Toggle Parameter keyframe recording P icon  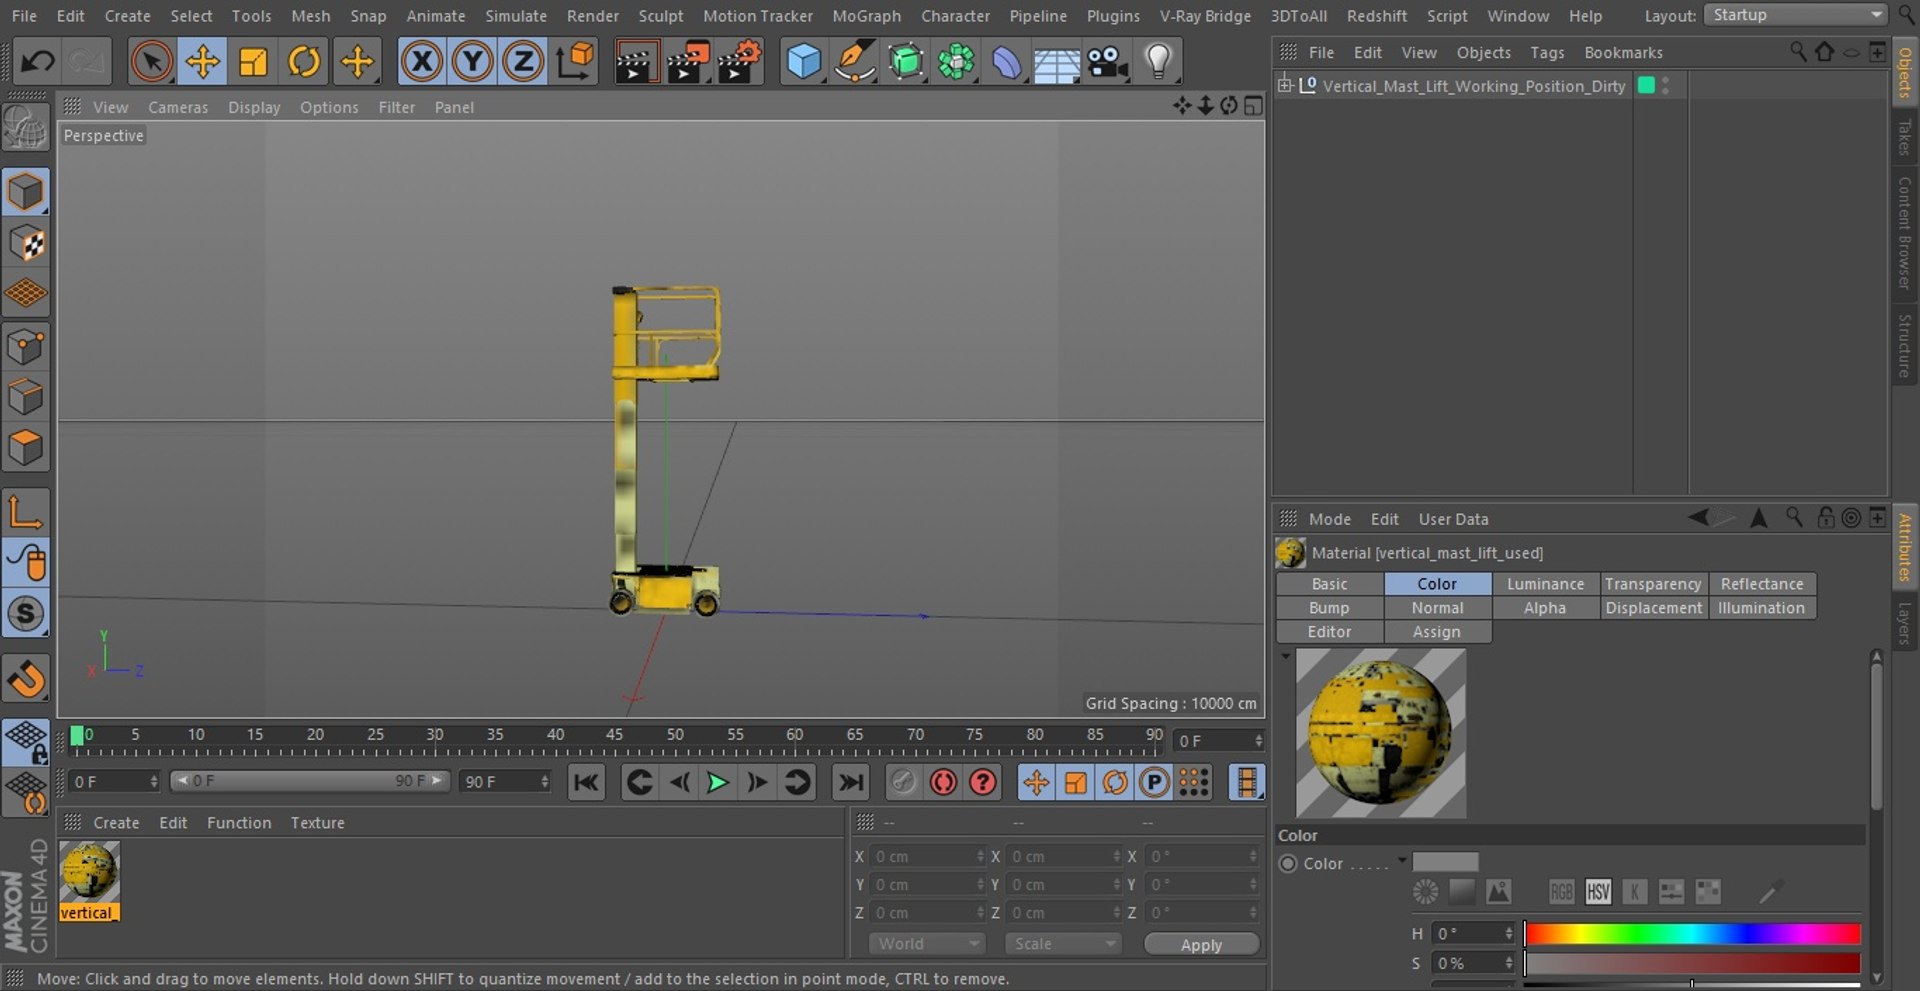click(x=1154, y=782)
